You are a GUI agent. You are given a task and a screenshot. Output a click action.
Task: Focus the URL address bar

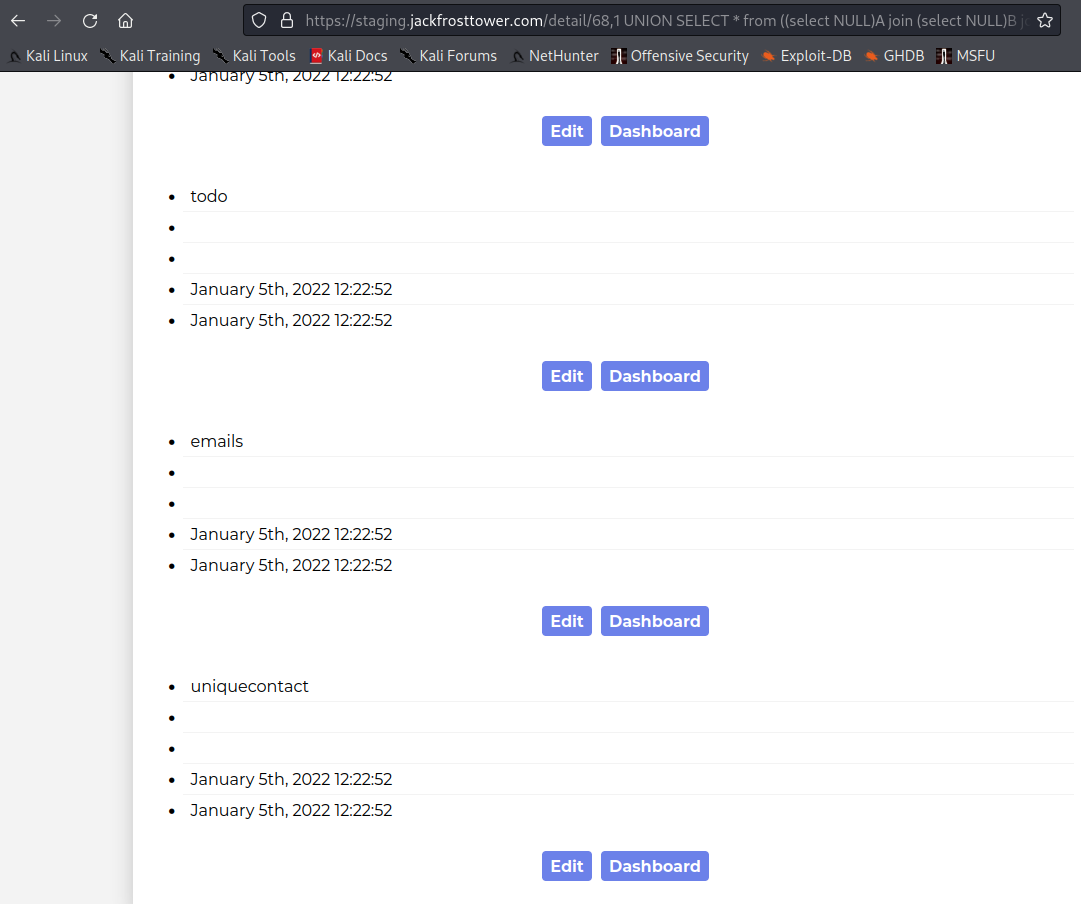tap(660, 20)
